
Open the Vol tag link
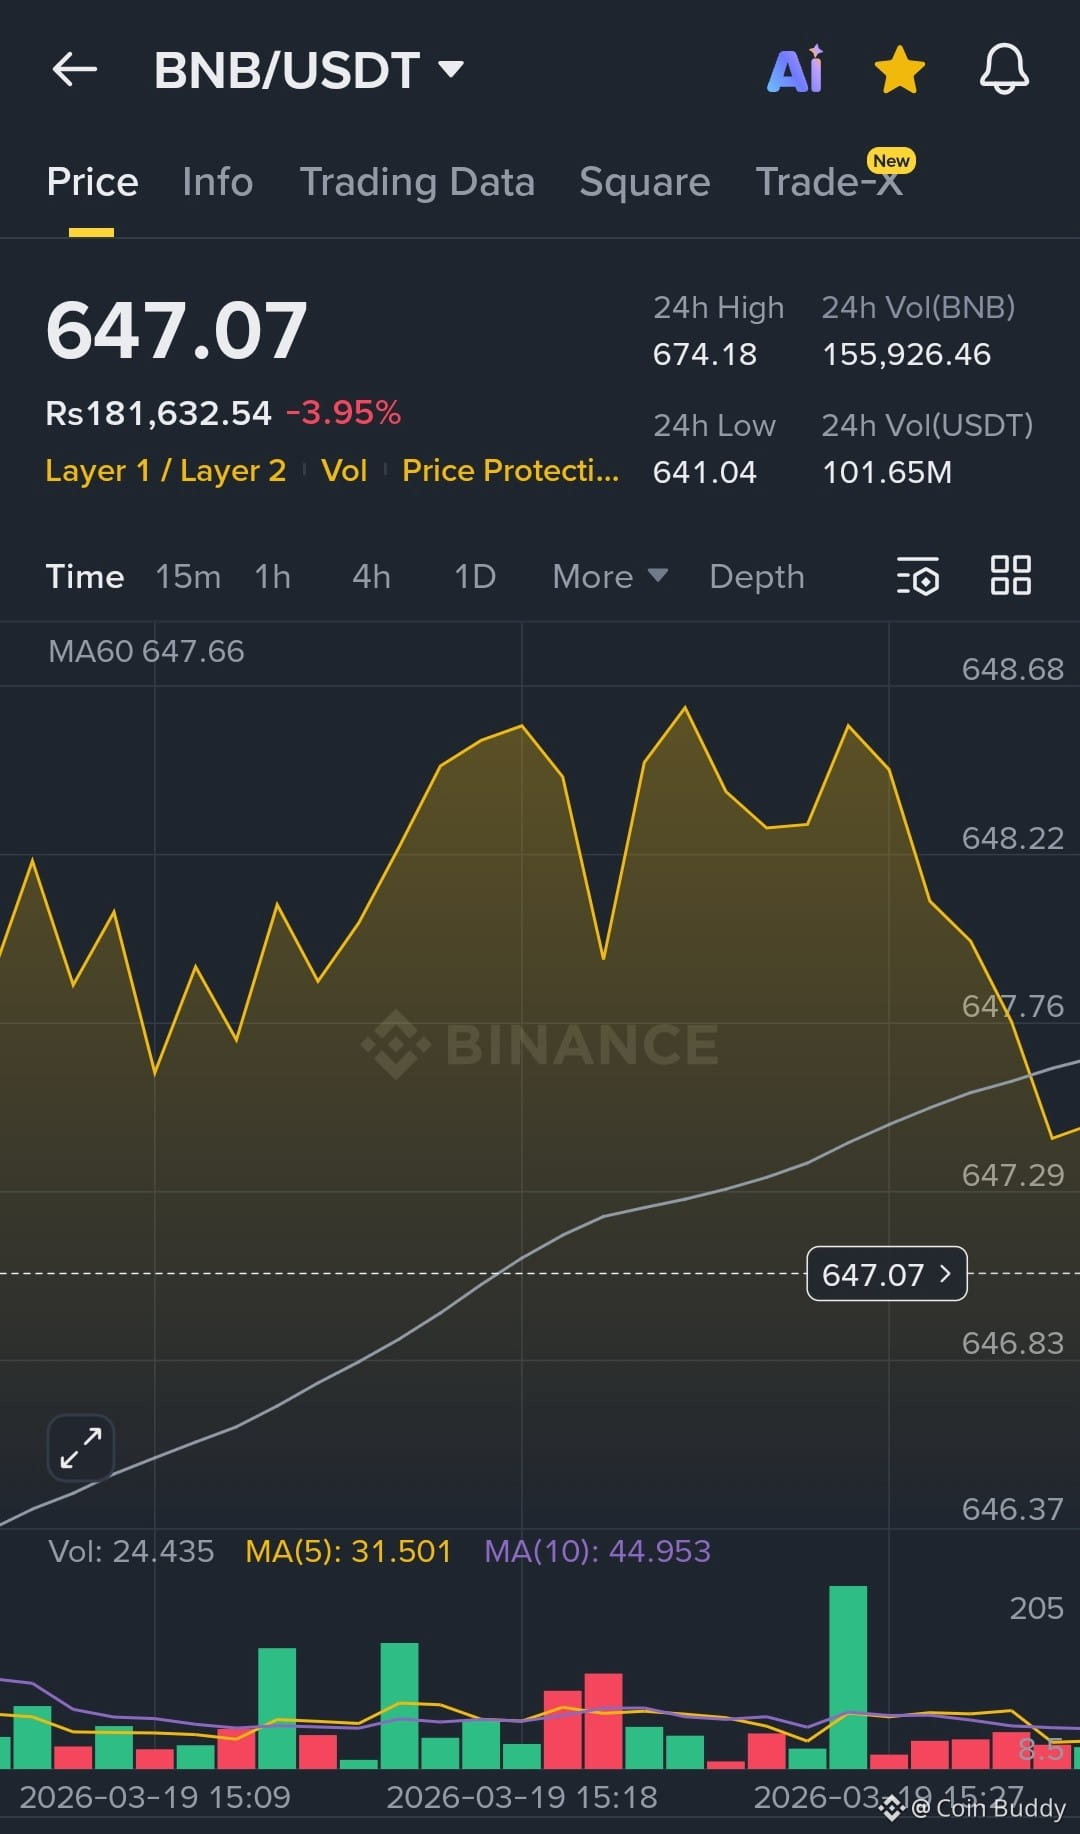point(344,470)
